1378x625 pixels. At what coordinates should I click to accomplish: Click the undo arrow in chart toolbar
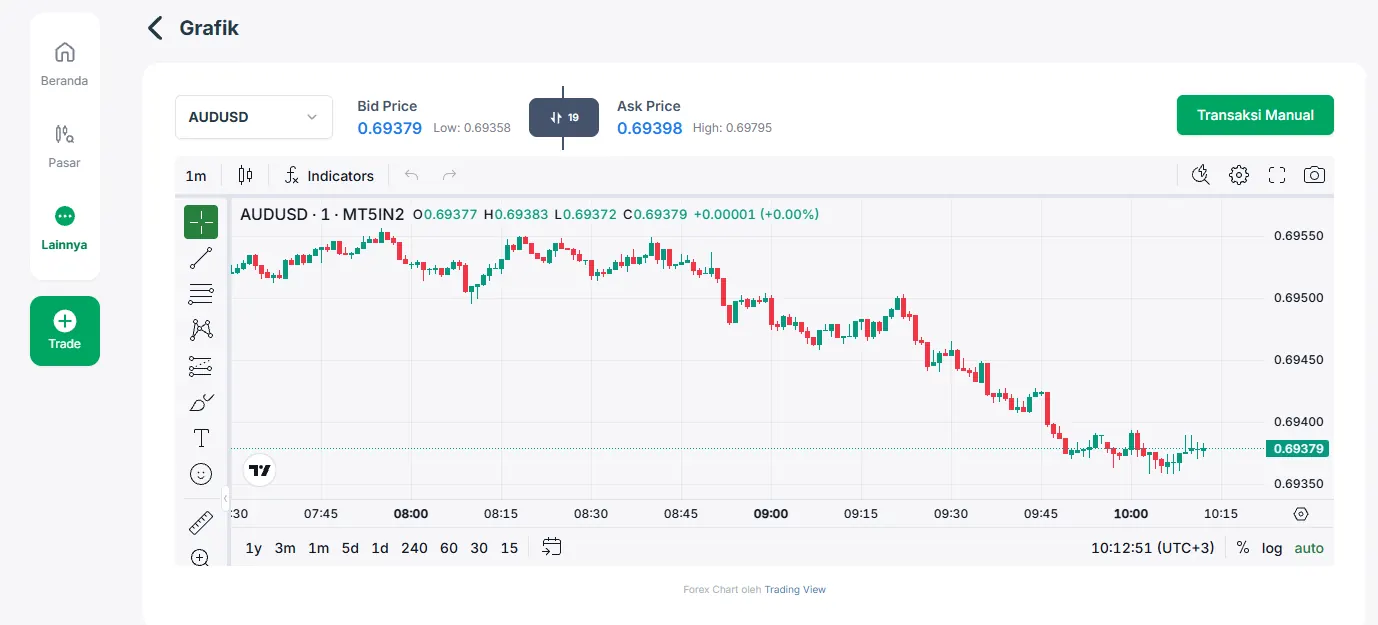[x=411, y=175]
